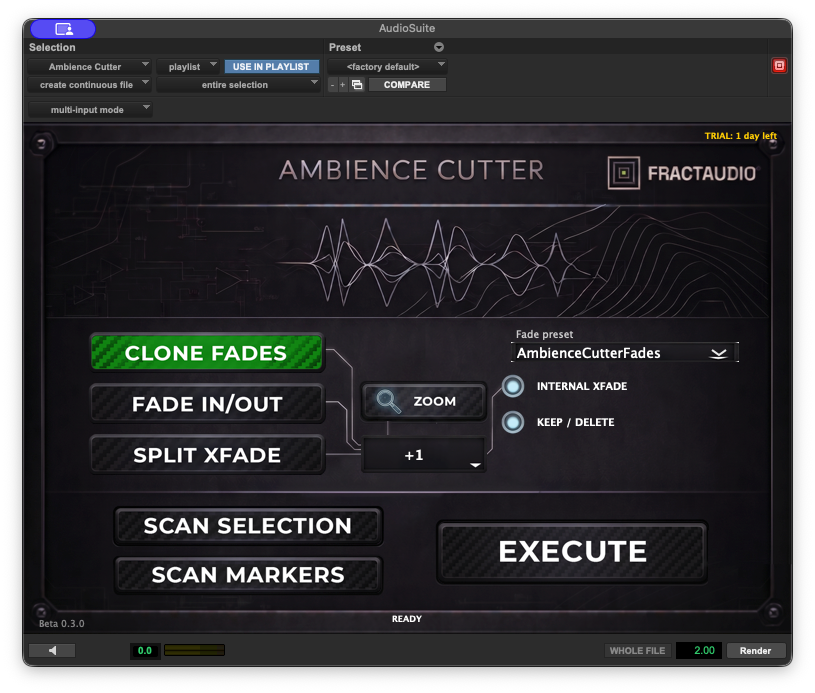
Task: Toggle COMPARE button
Action: pos(407,85)
